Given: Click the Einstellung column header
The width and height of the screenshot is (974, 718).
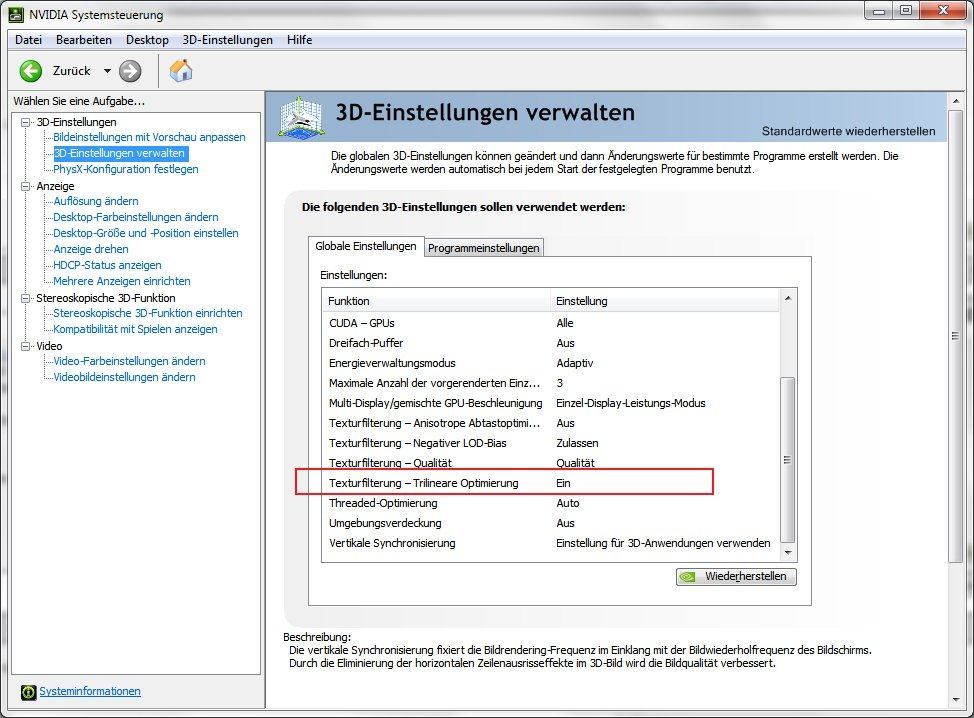Looking at the screenshot, I should [x=665, y=301].
